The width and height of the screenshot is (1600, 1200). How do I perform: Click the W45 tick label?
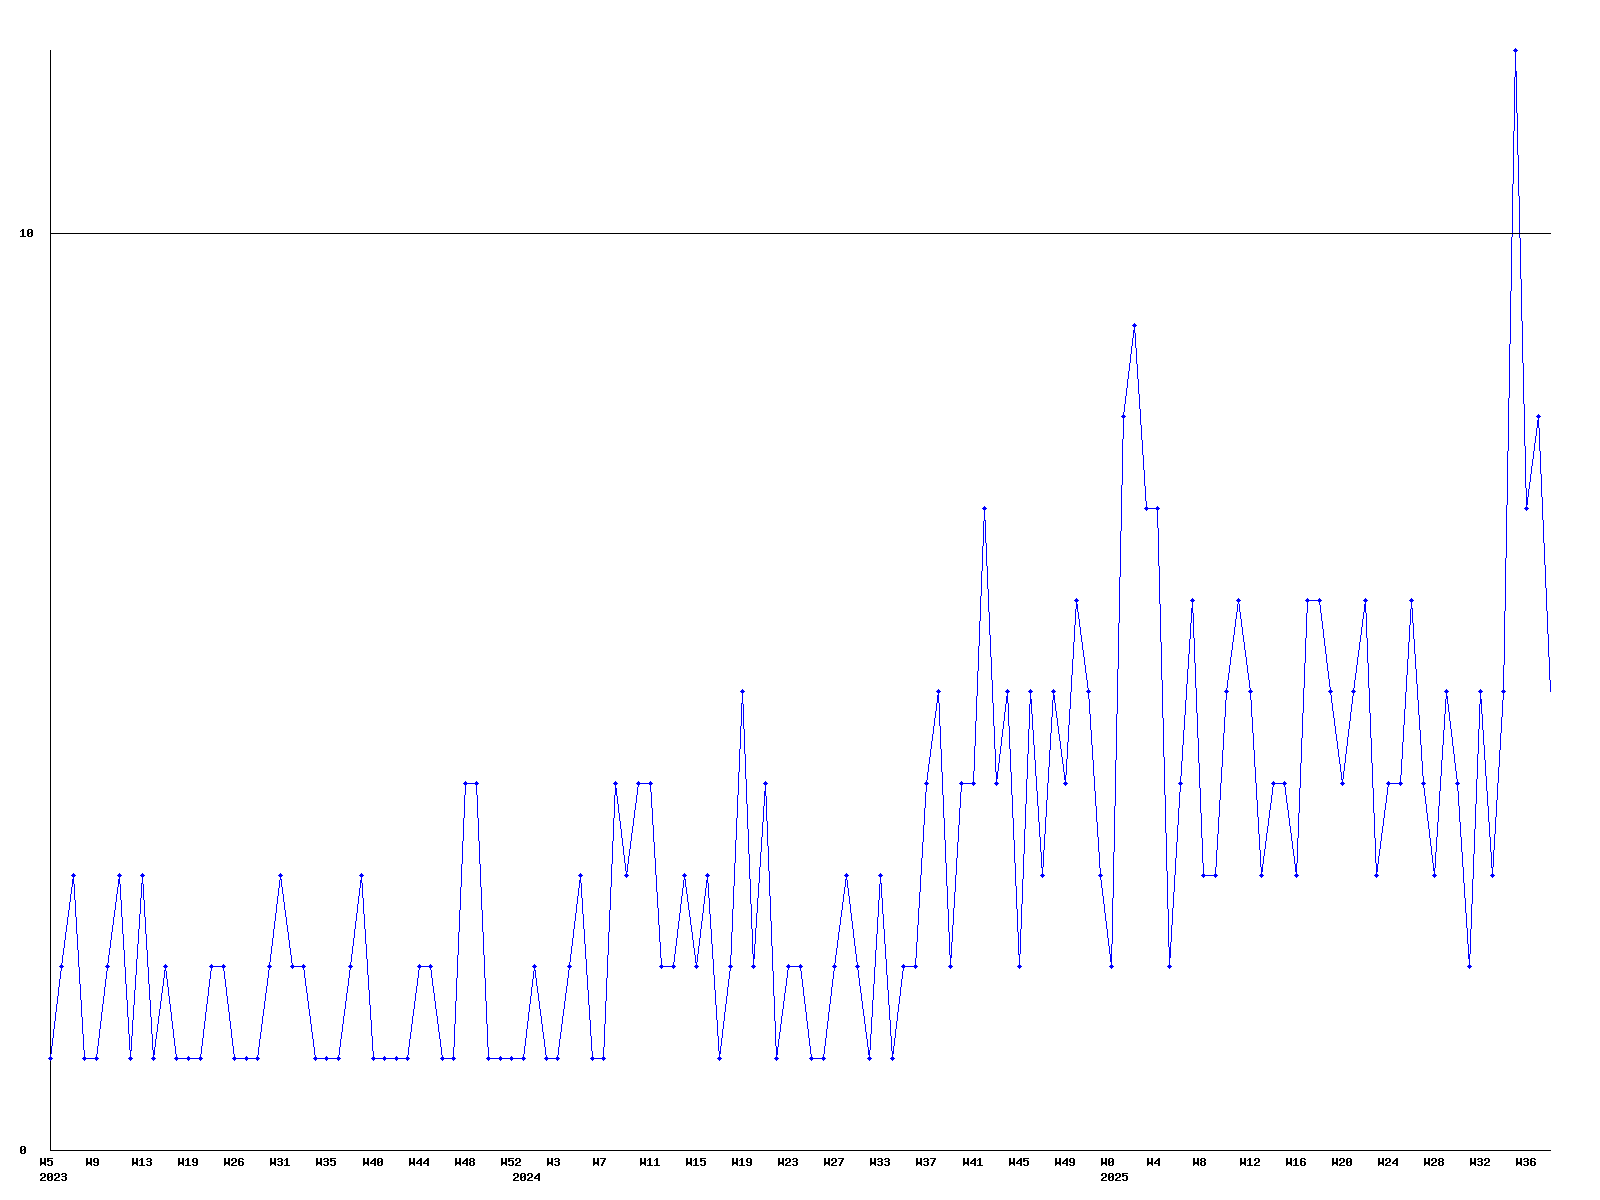coord(1019,1162)
